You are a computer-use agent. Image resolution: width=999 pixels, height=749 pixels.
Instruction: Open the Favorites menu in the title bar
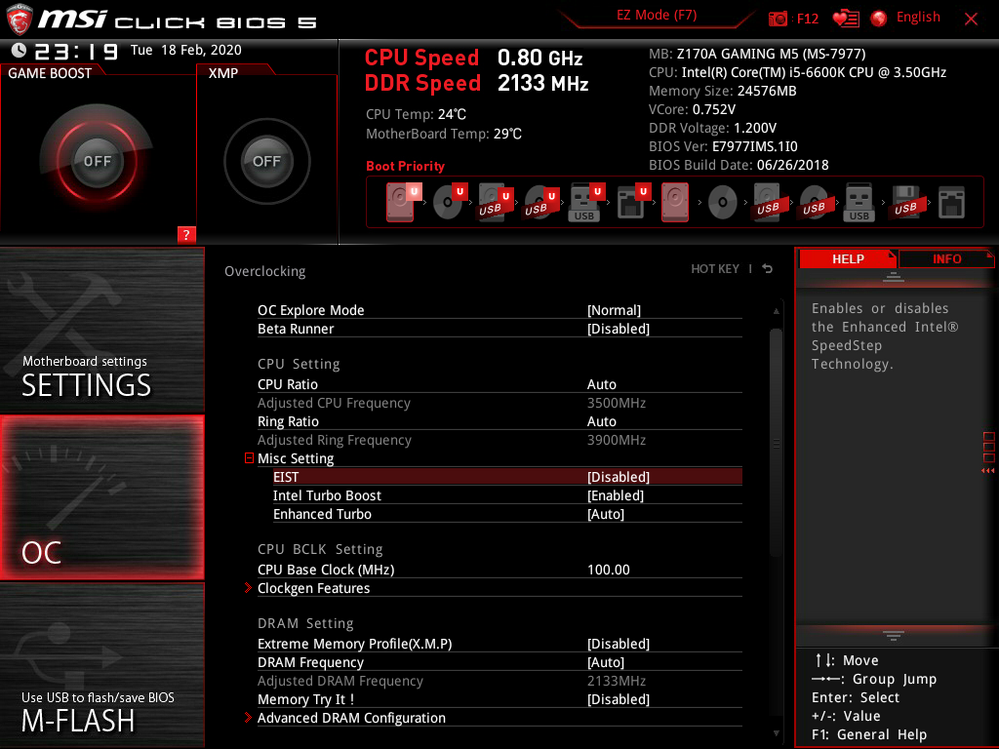click(845, 17)
